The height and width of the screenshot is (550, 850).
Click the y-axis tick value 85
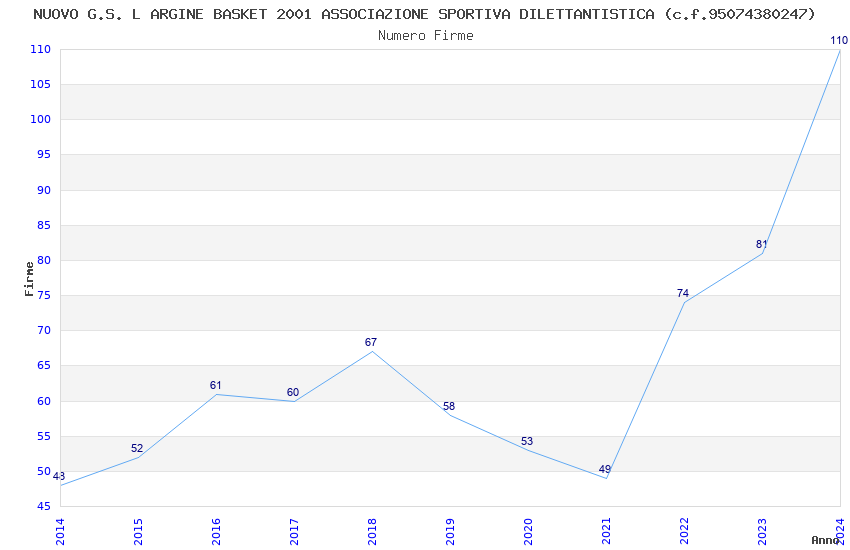pyautogui.click(x=44, y=225)
